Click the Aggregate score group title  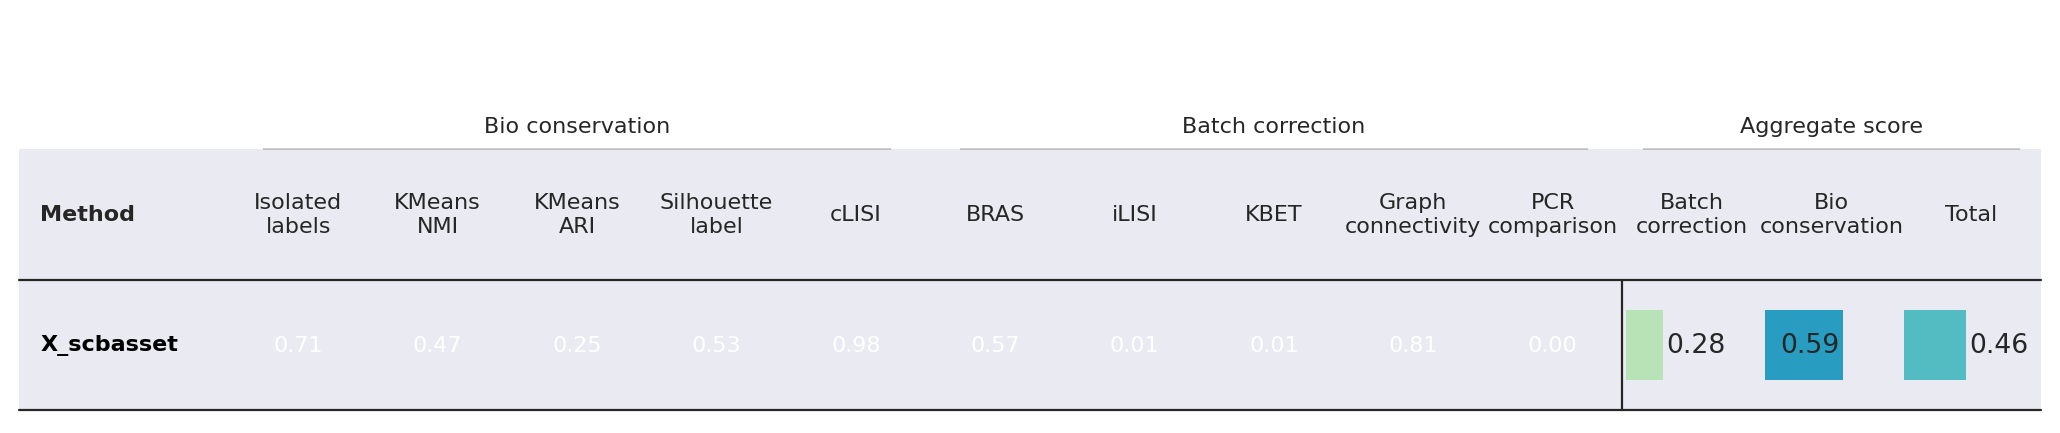(x=1831, y=127)
